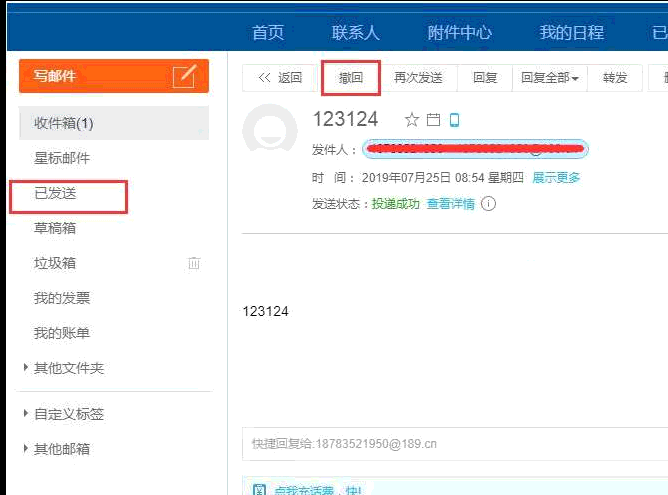
Task: Expand the 自定义标签 section
Action: coord(26,414)
